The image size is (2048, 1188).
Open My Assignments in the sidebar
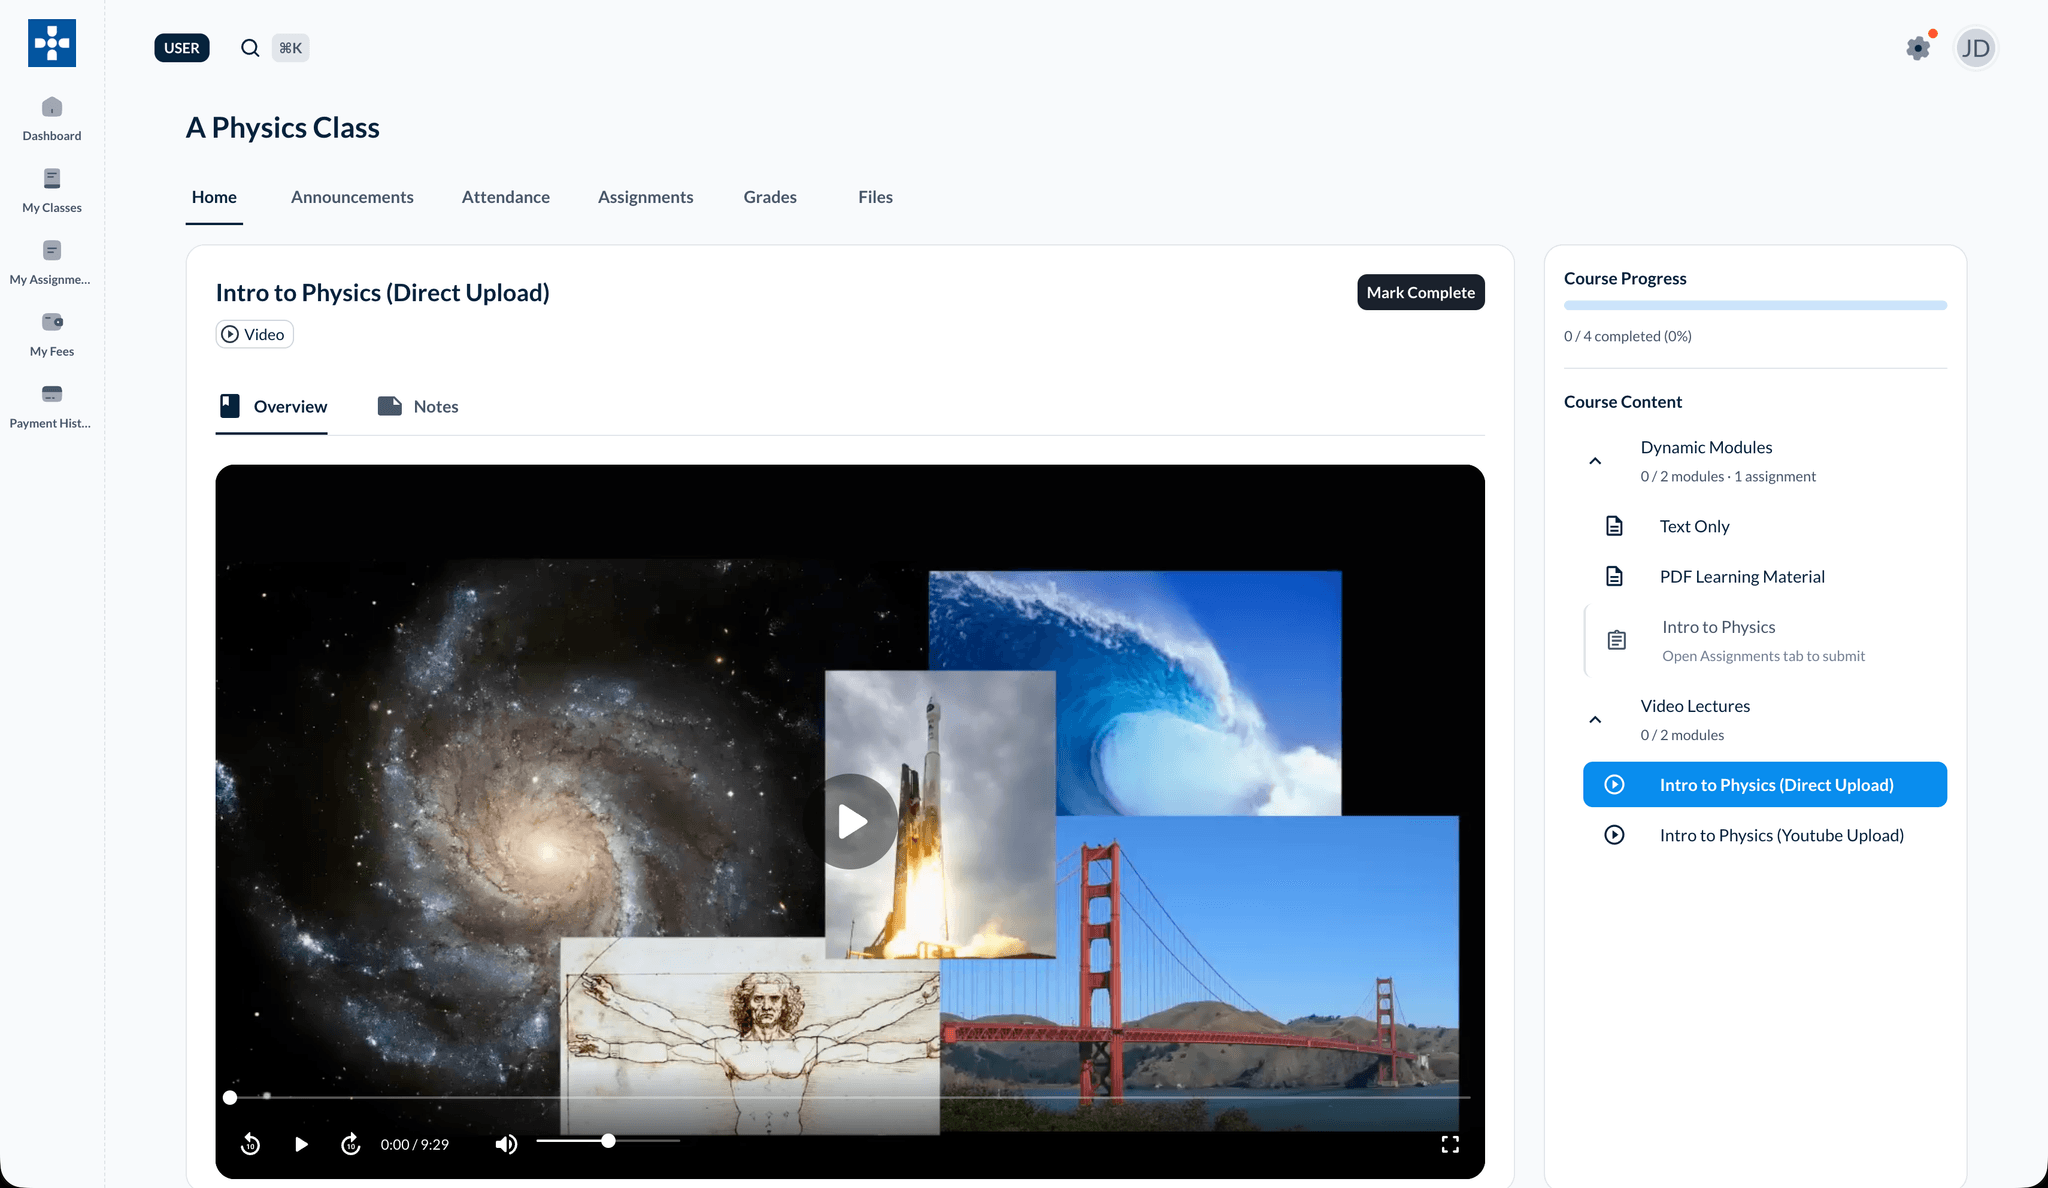52,263
